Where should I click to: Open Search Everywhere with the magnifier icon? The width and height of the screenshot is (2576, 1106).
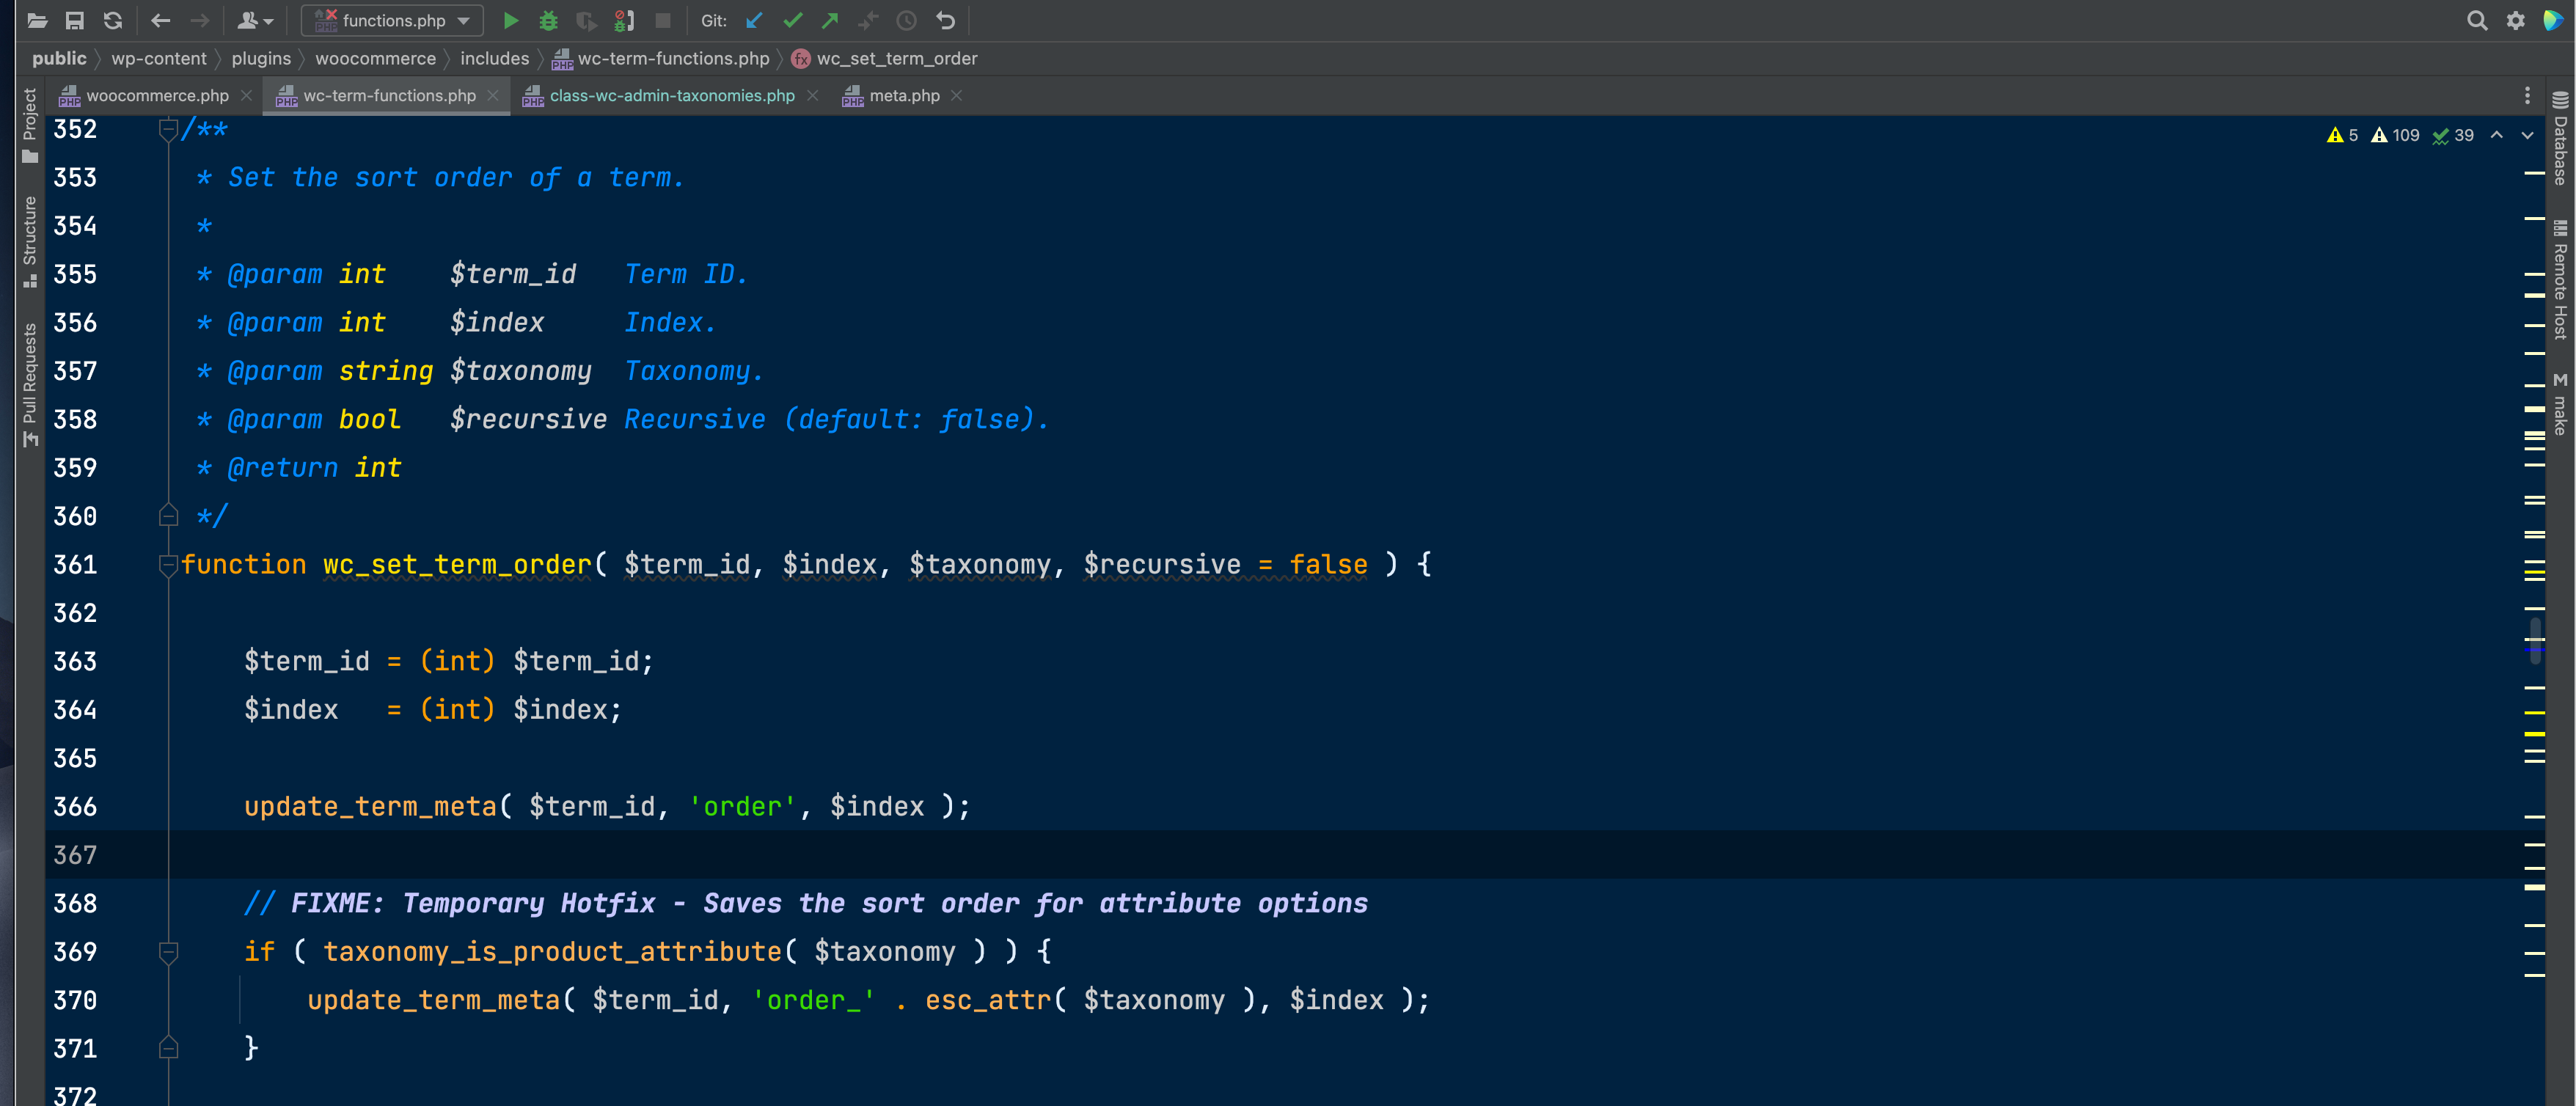[x=2477, y=20]
